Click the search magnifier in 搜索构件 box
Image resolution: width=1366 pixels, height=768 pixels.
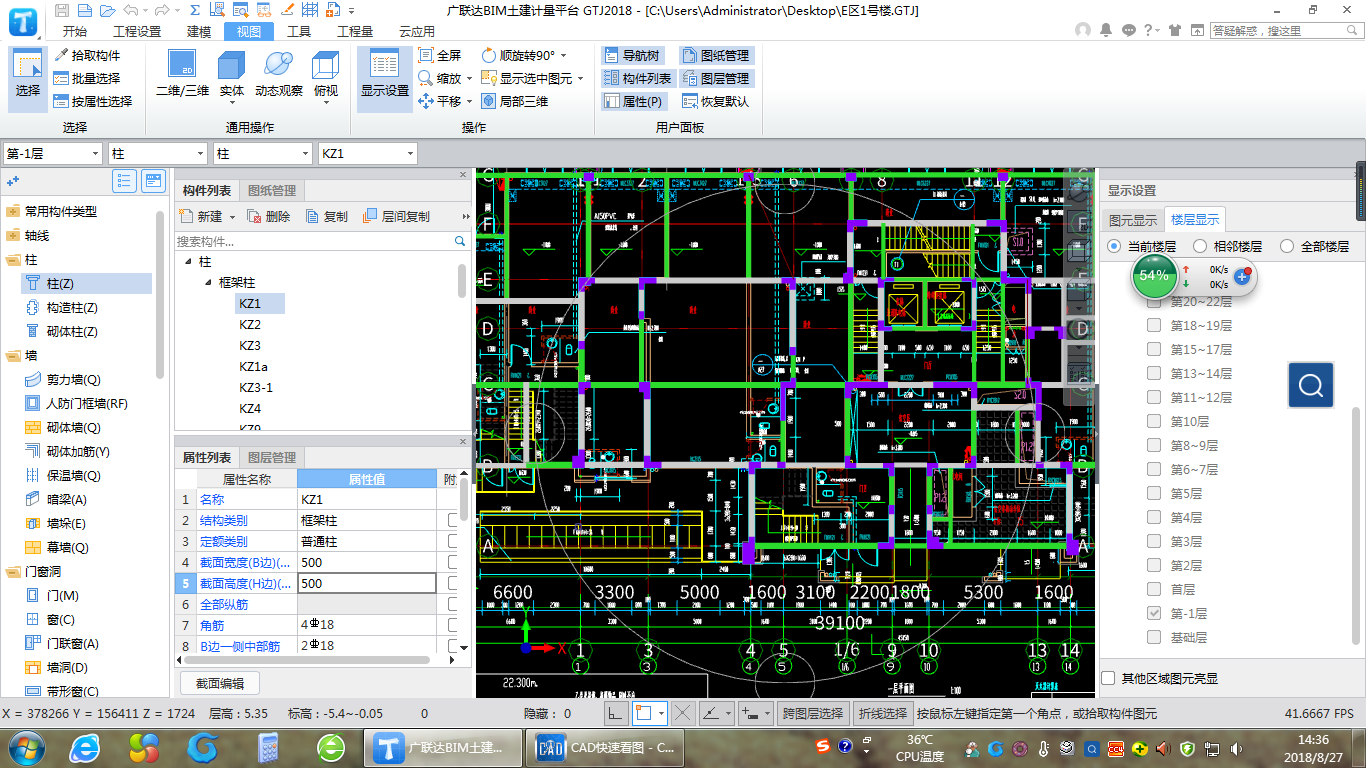460,241
